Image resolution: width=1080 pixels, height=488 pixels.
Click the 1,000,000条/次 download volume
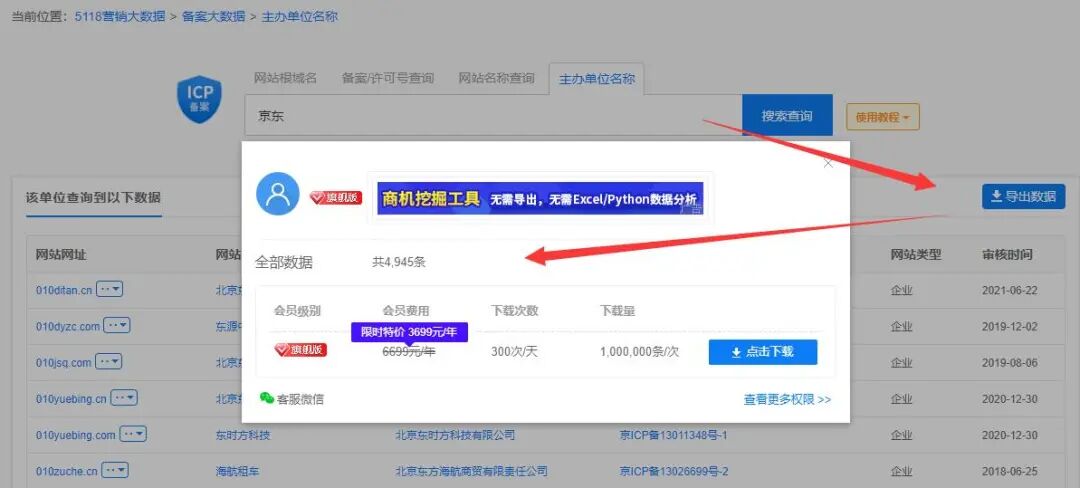[x=639, y=352]
